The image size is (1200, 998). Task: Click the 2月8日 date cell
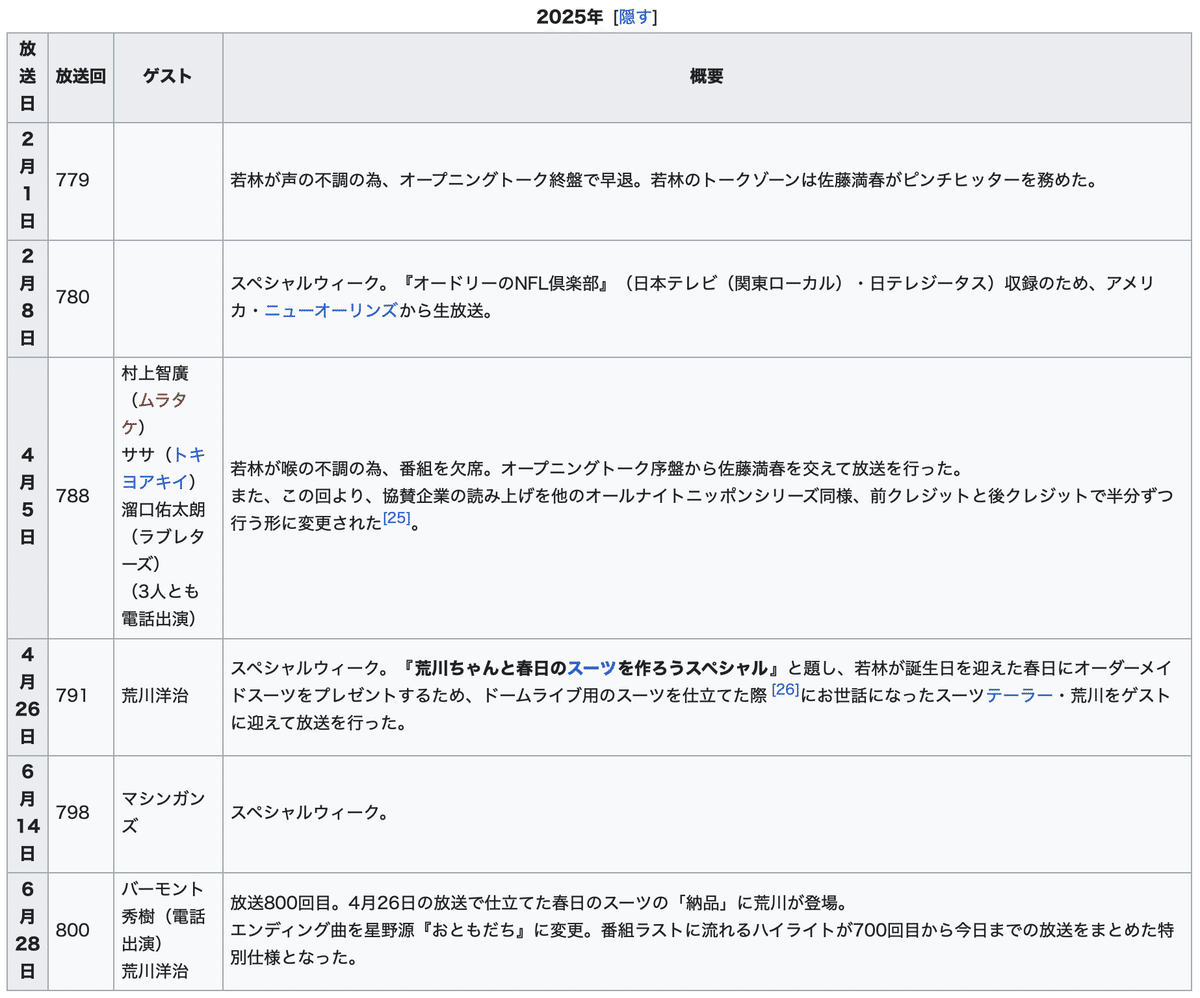coord(27,297)
